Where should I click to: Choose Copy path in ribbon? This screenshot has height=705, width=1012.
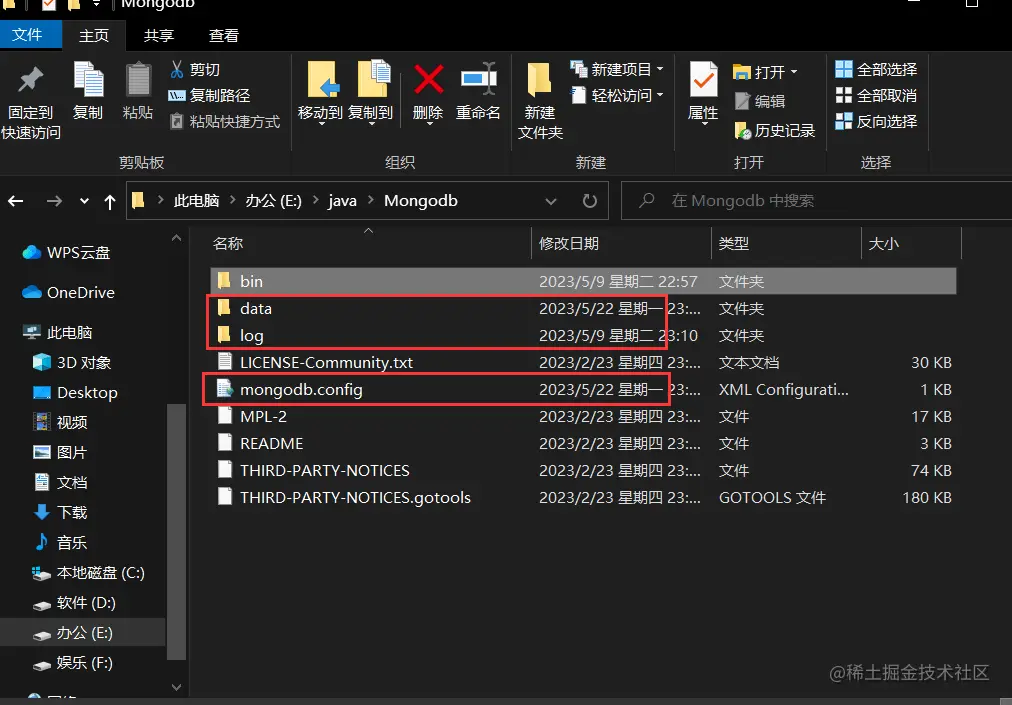pyautogui.click(x=208, y=96)
